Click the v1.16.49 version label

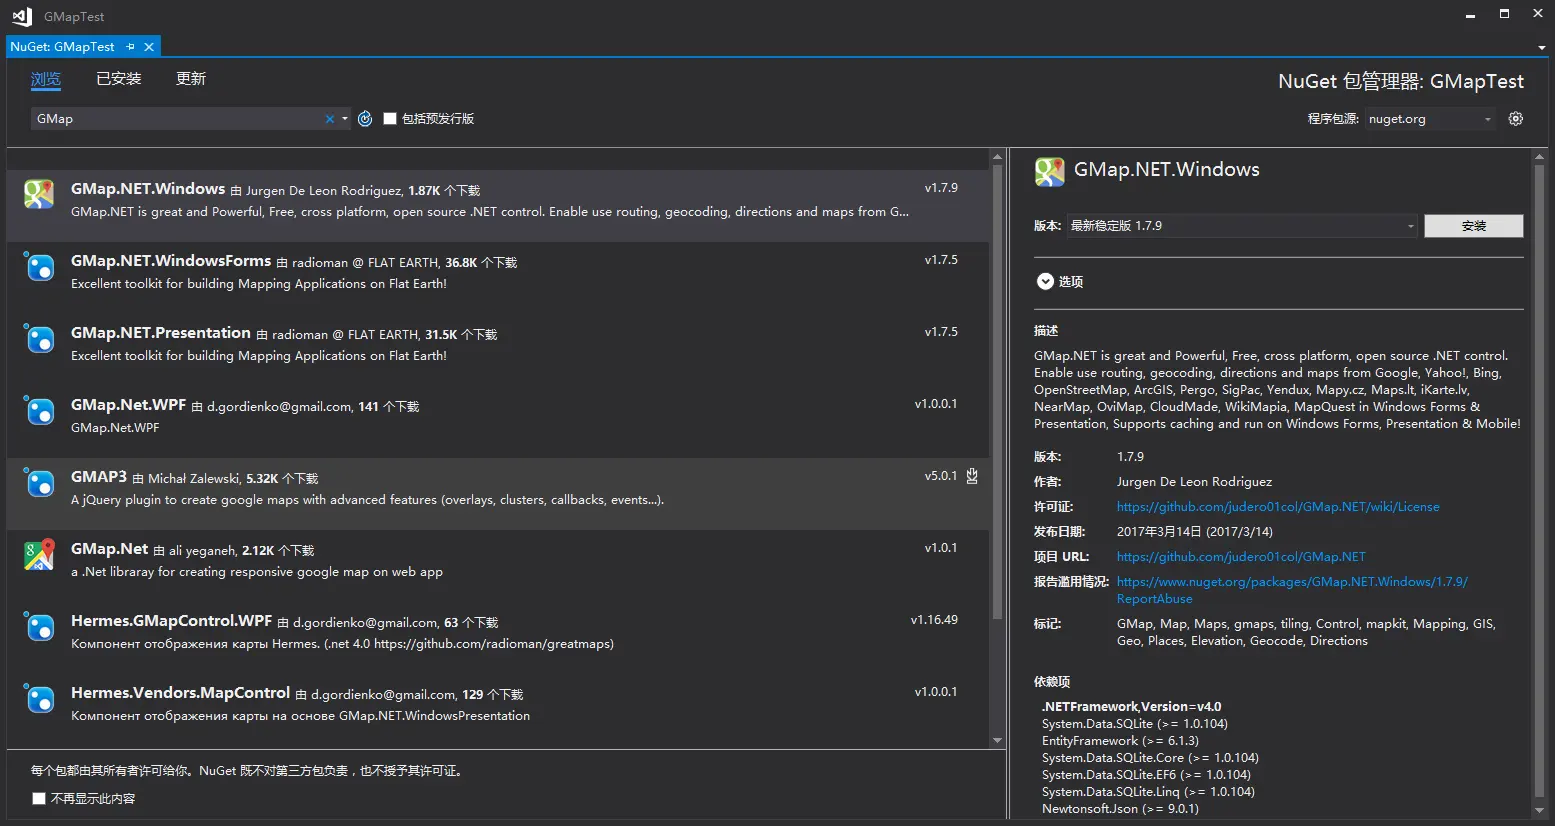[934, 620]
